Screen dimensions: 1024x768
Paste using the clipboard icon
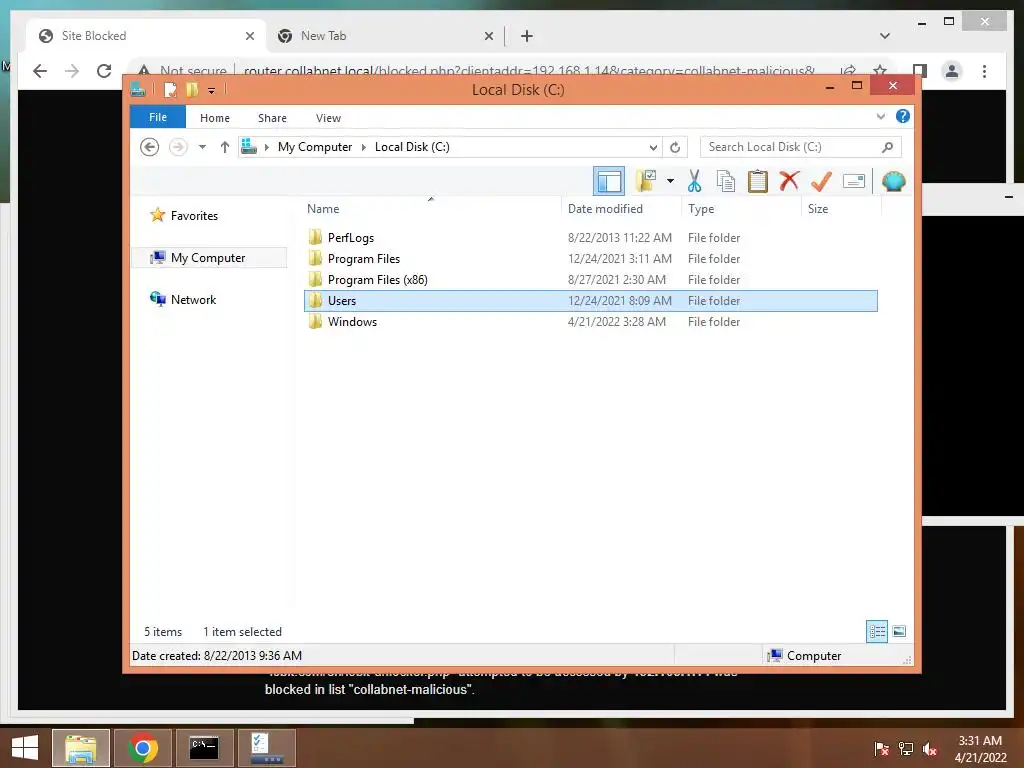tap(758, 181)
